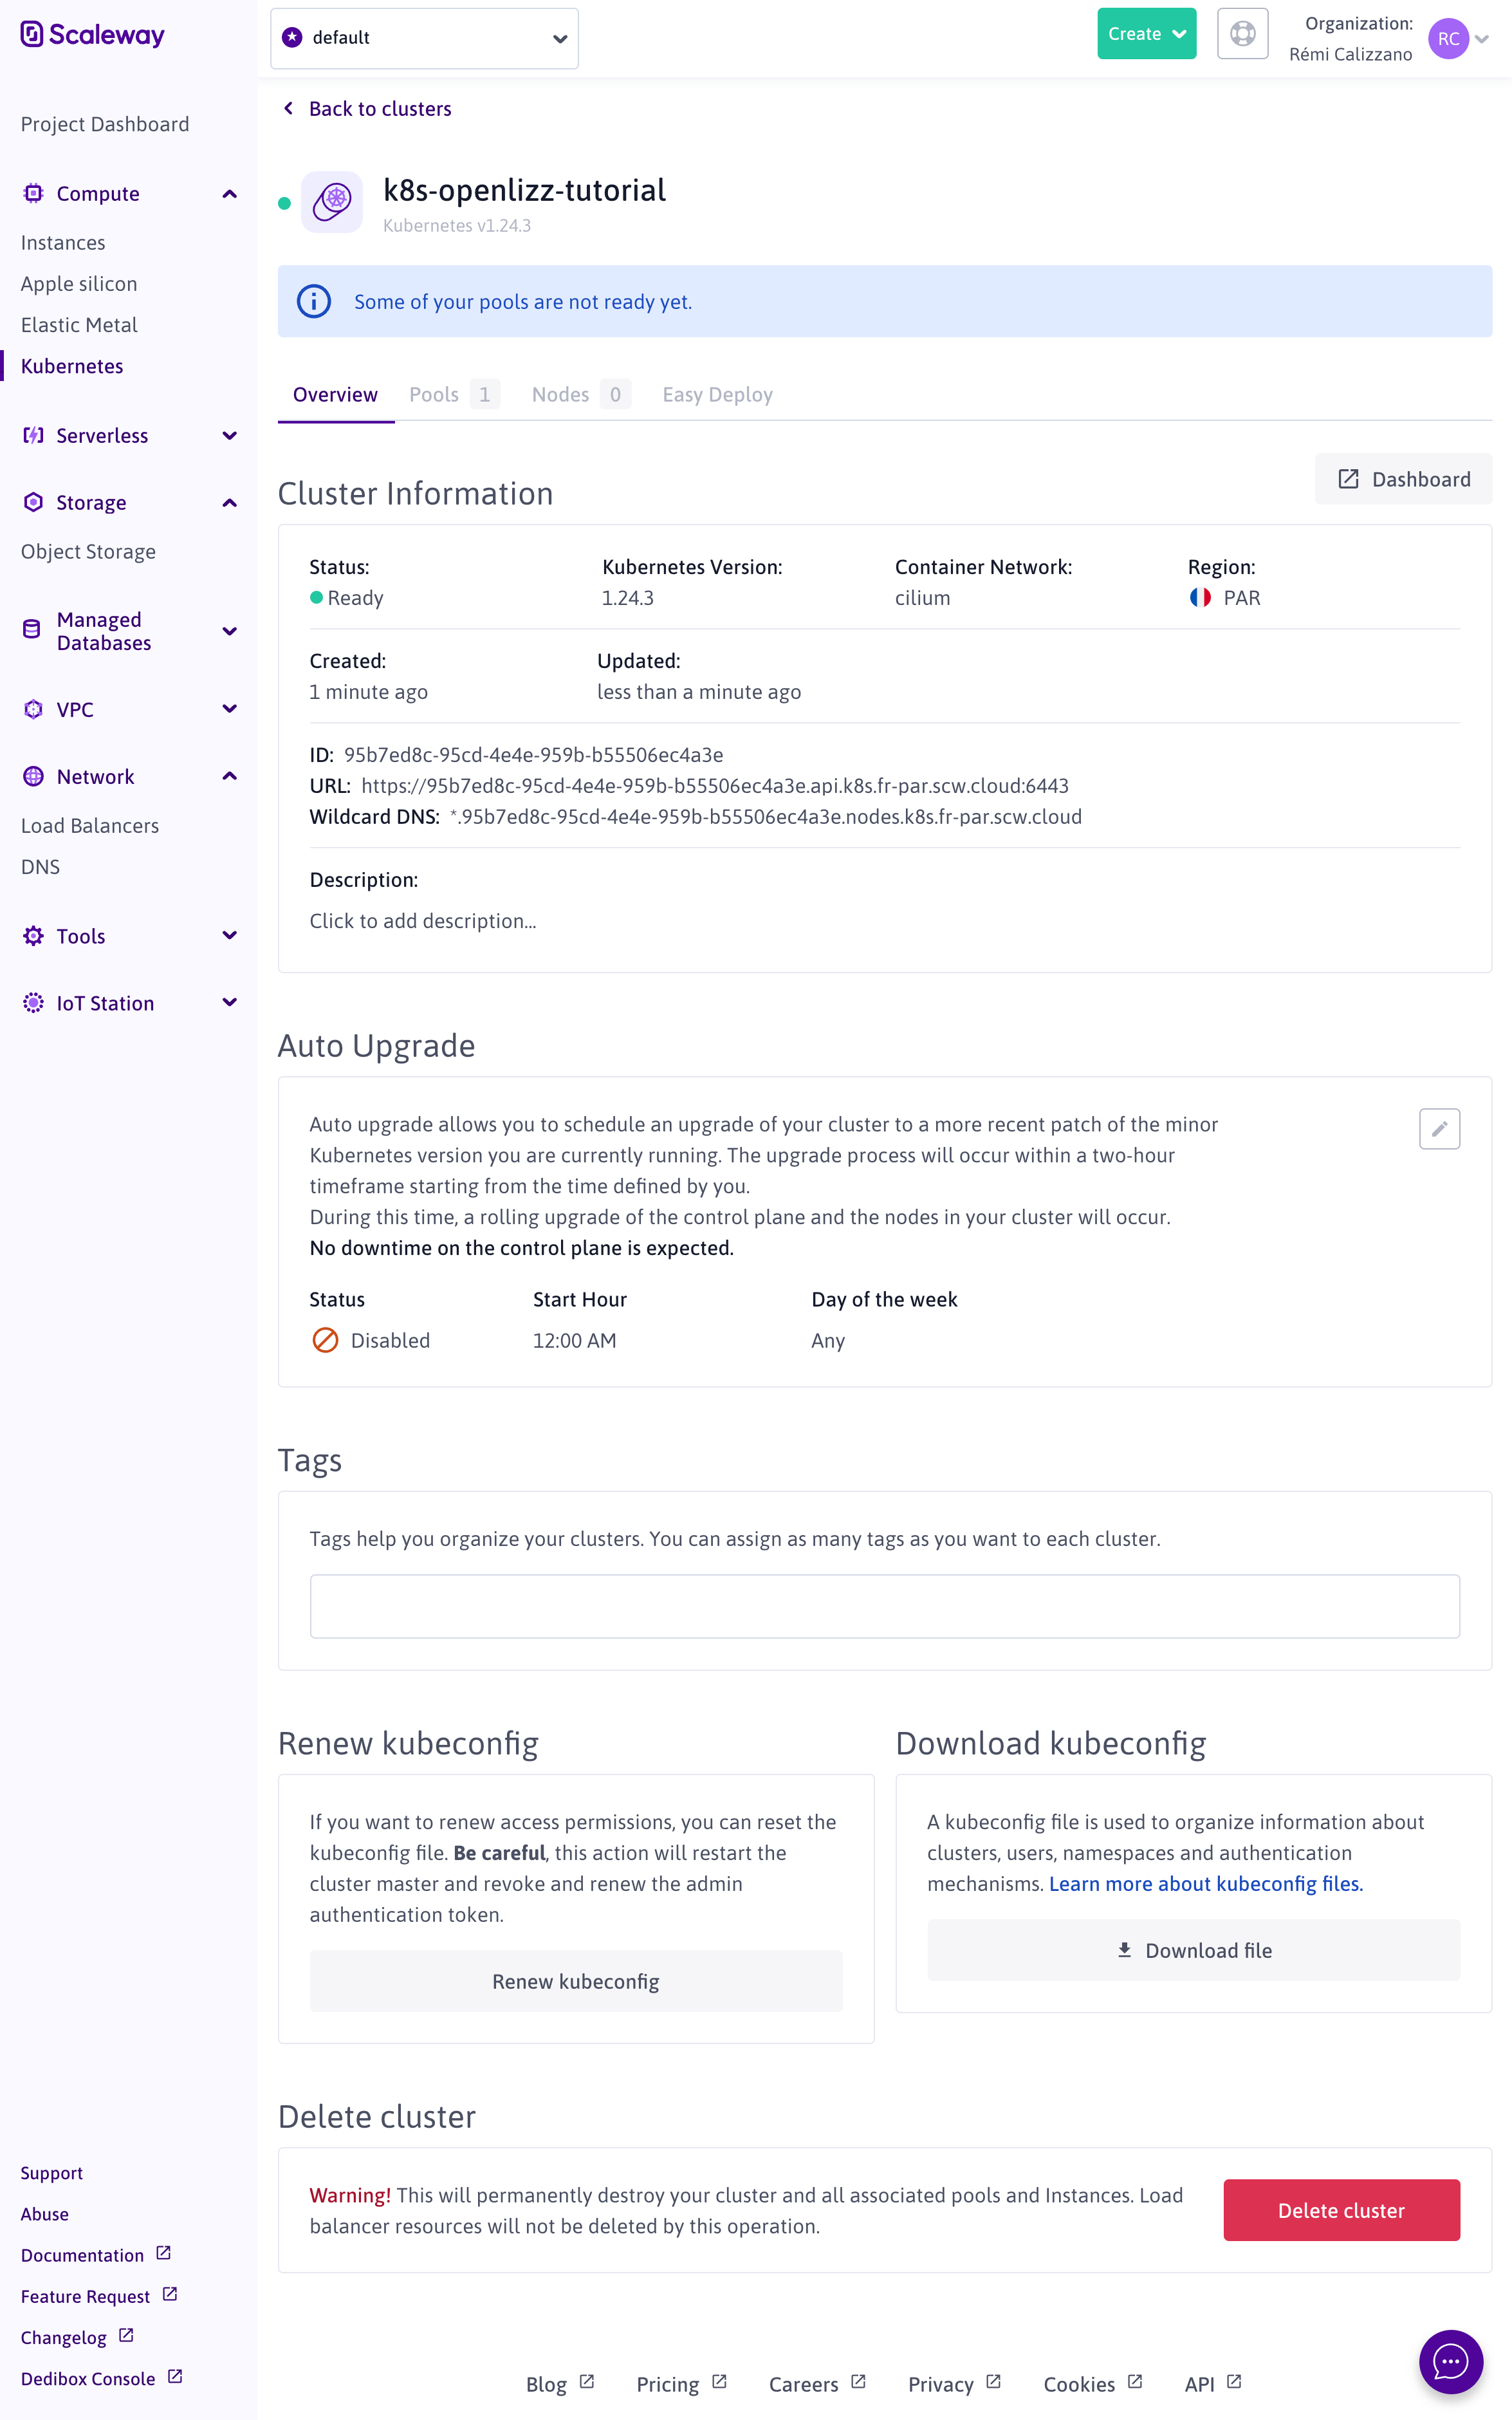The width and height of the screenshot is (1512, 2420).
Task: Click the Download file button
Action: click(x=1193, y=1950)
